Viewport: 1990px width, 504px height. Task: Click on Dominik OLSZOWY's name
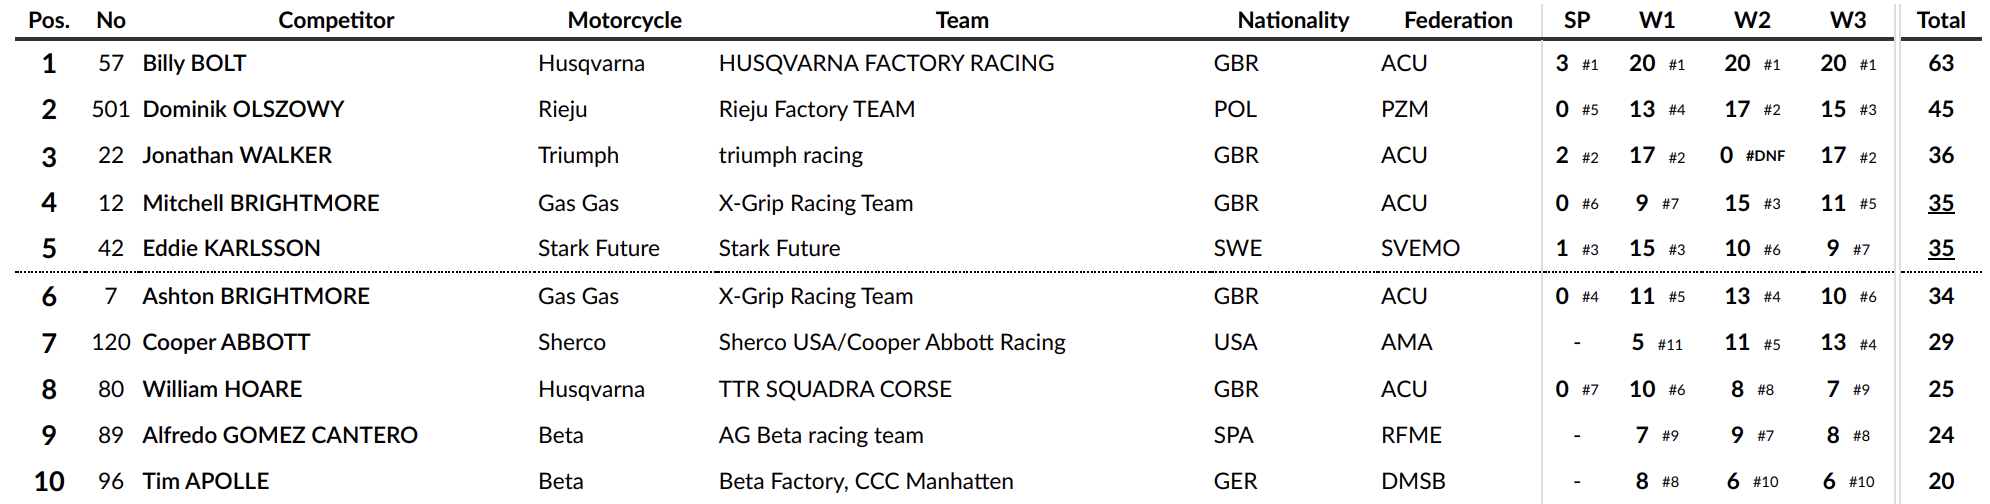[243, 109]
